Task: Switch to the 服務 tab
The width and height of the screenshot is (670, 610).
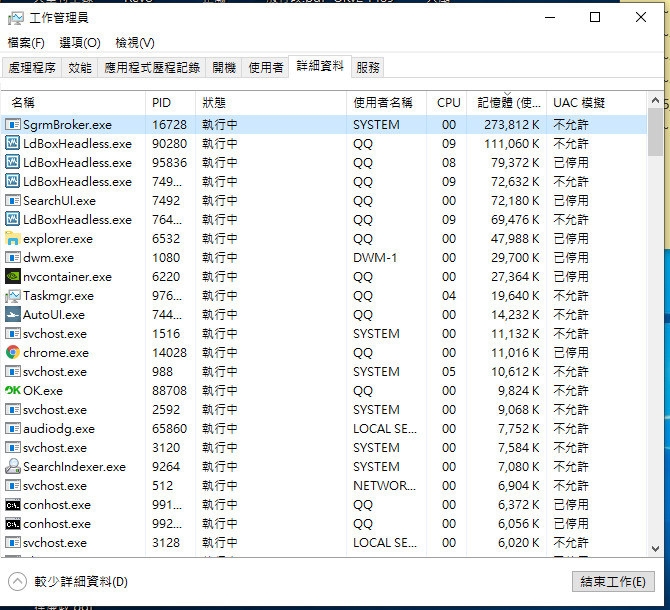Action: (x=367, y=67)
